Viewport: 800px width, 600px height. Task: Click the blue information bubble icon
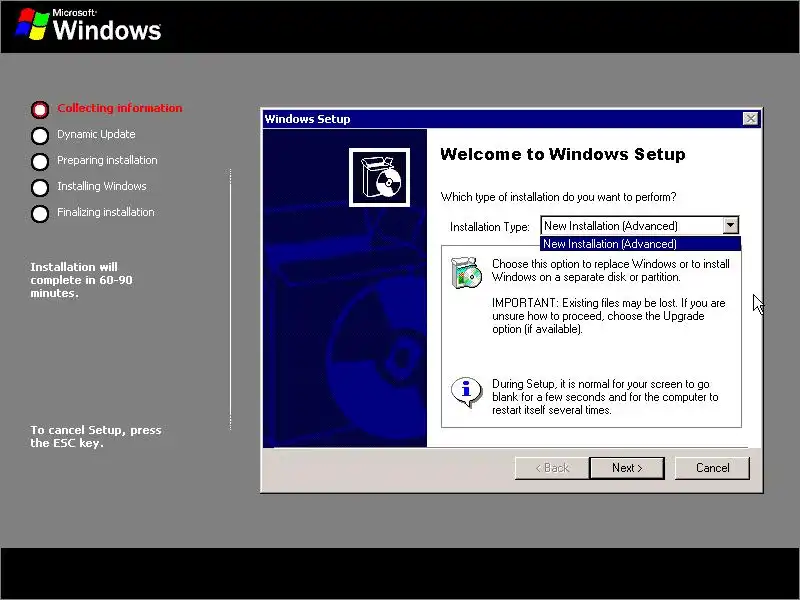coord(466,392)
